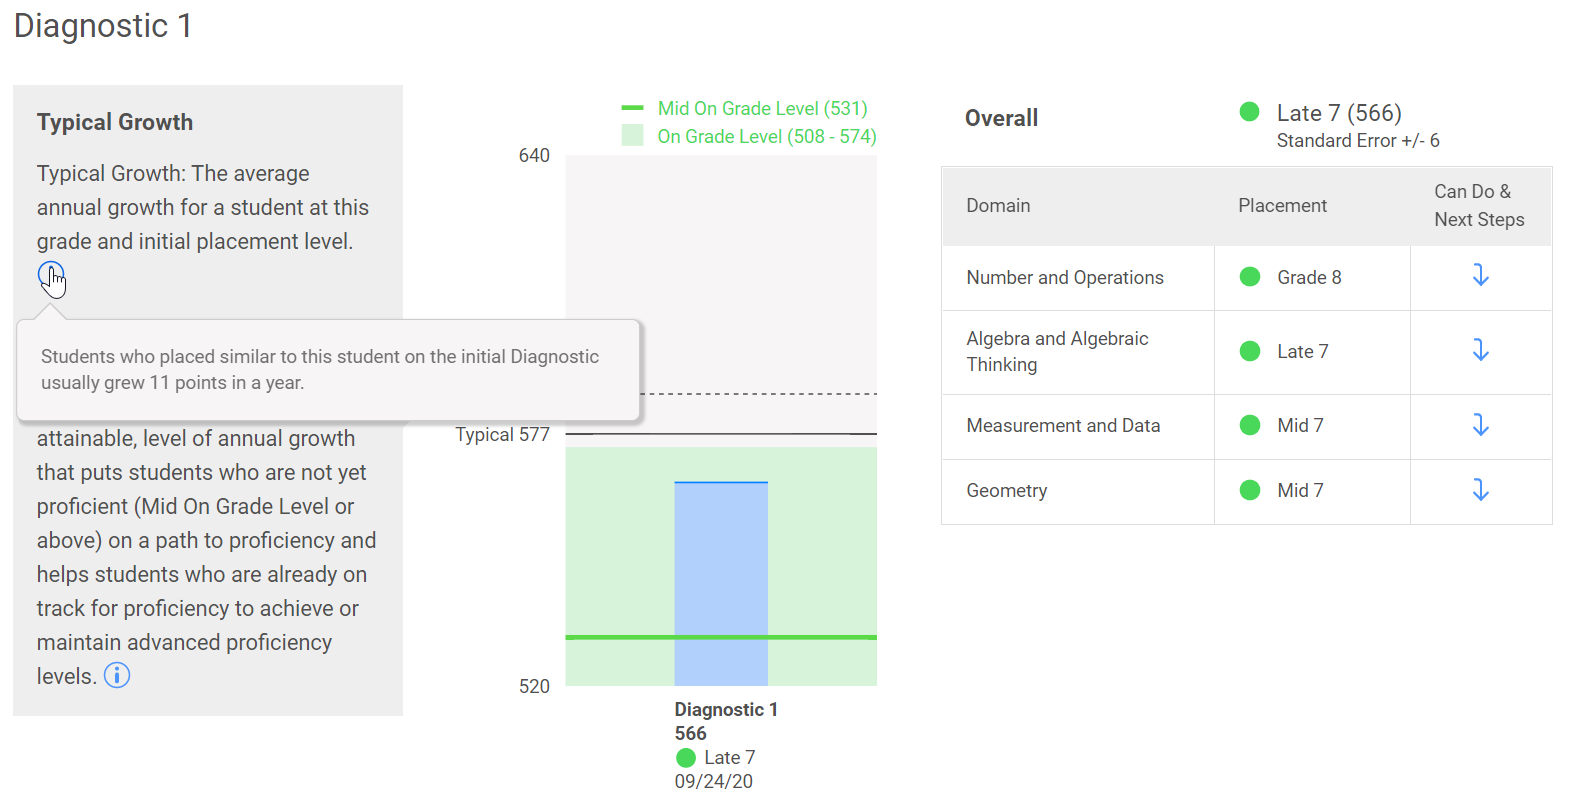Click the Typical Growth info icon

coord(50,274)
